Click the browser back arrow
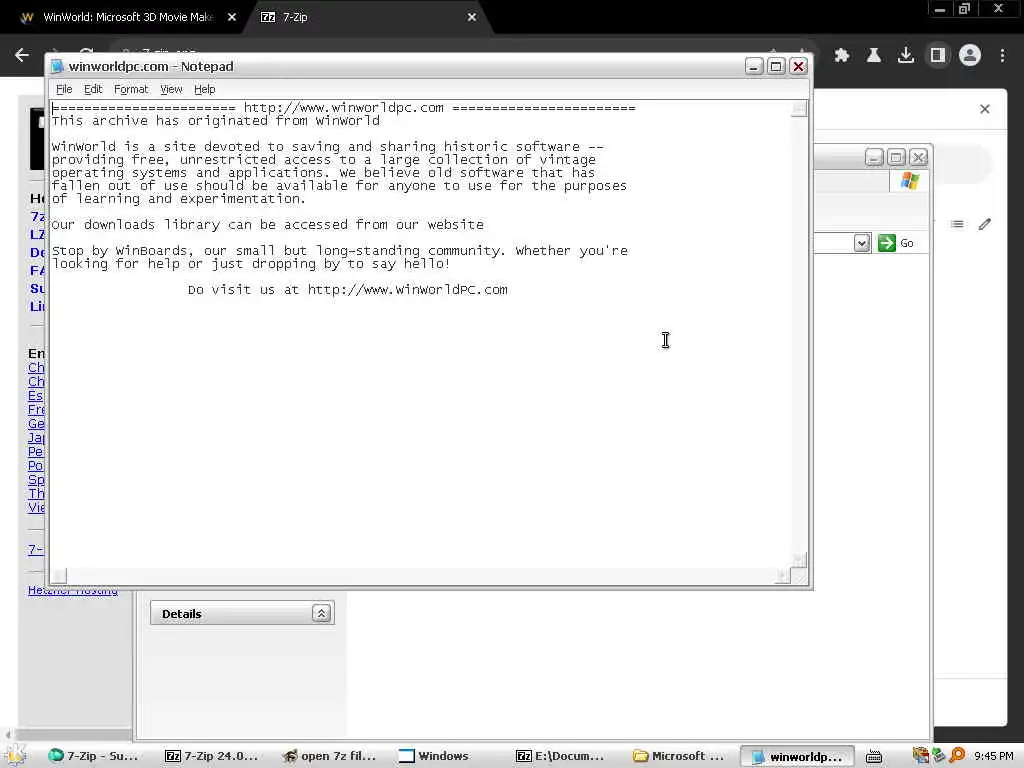Screen dimensions: 1024x768 pos(22,56)
